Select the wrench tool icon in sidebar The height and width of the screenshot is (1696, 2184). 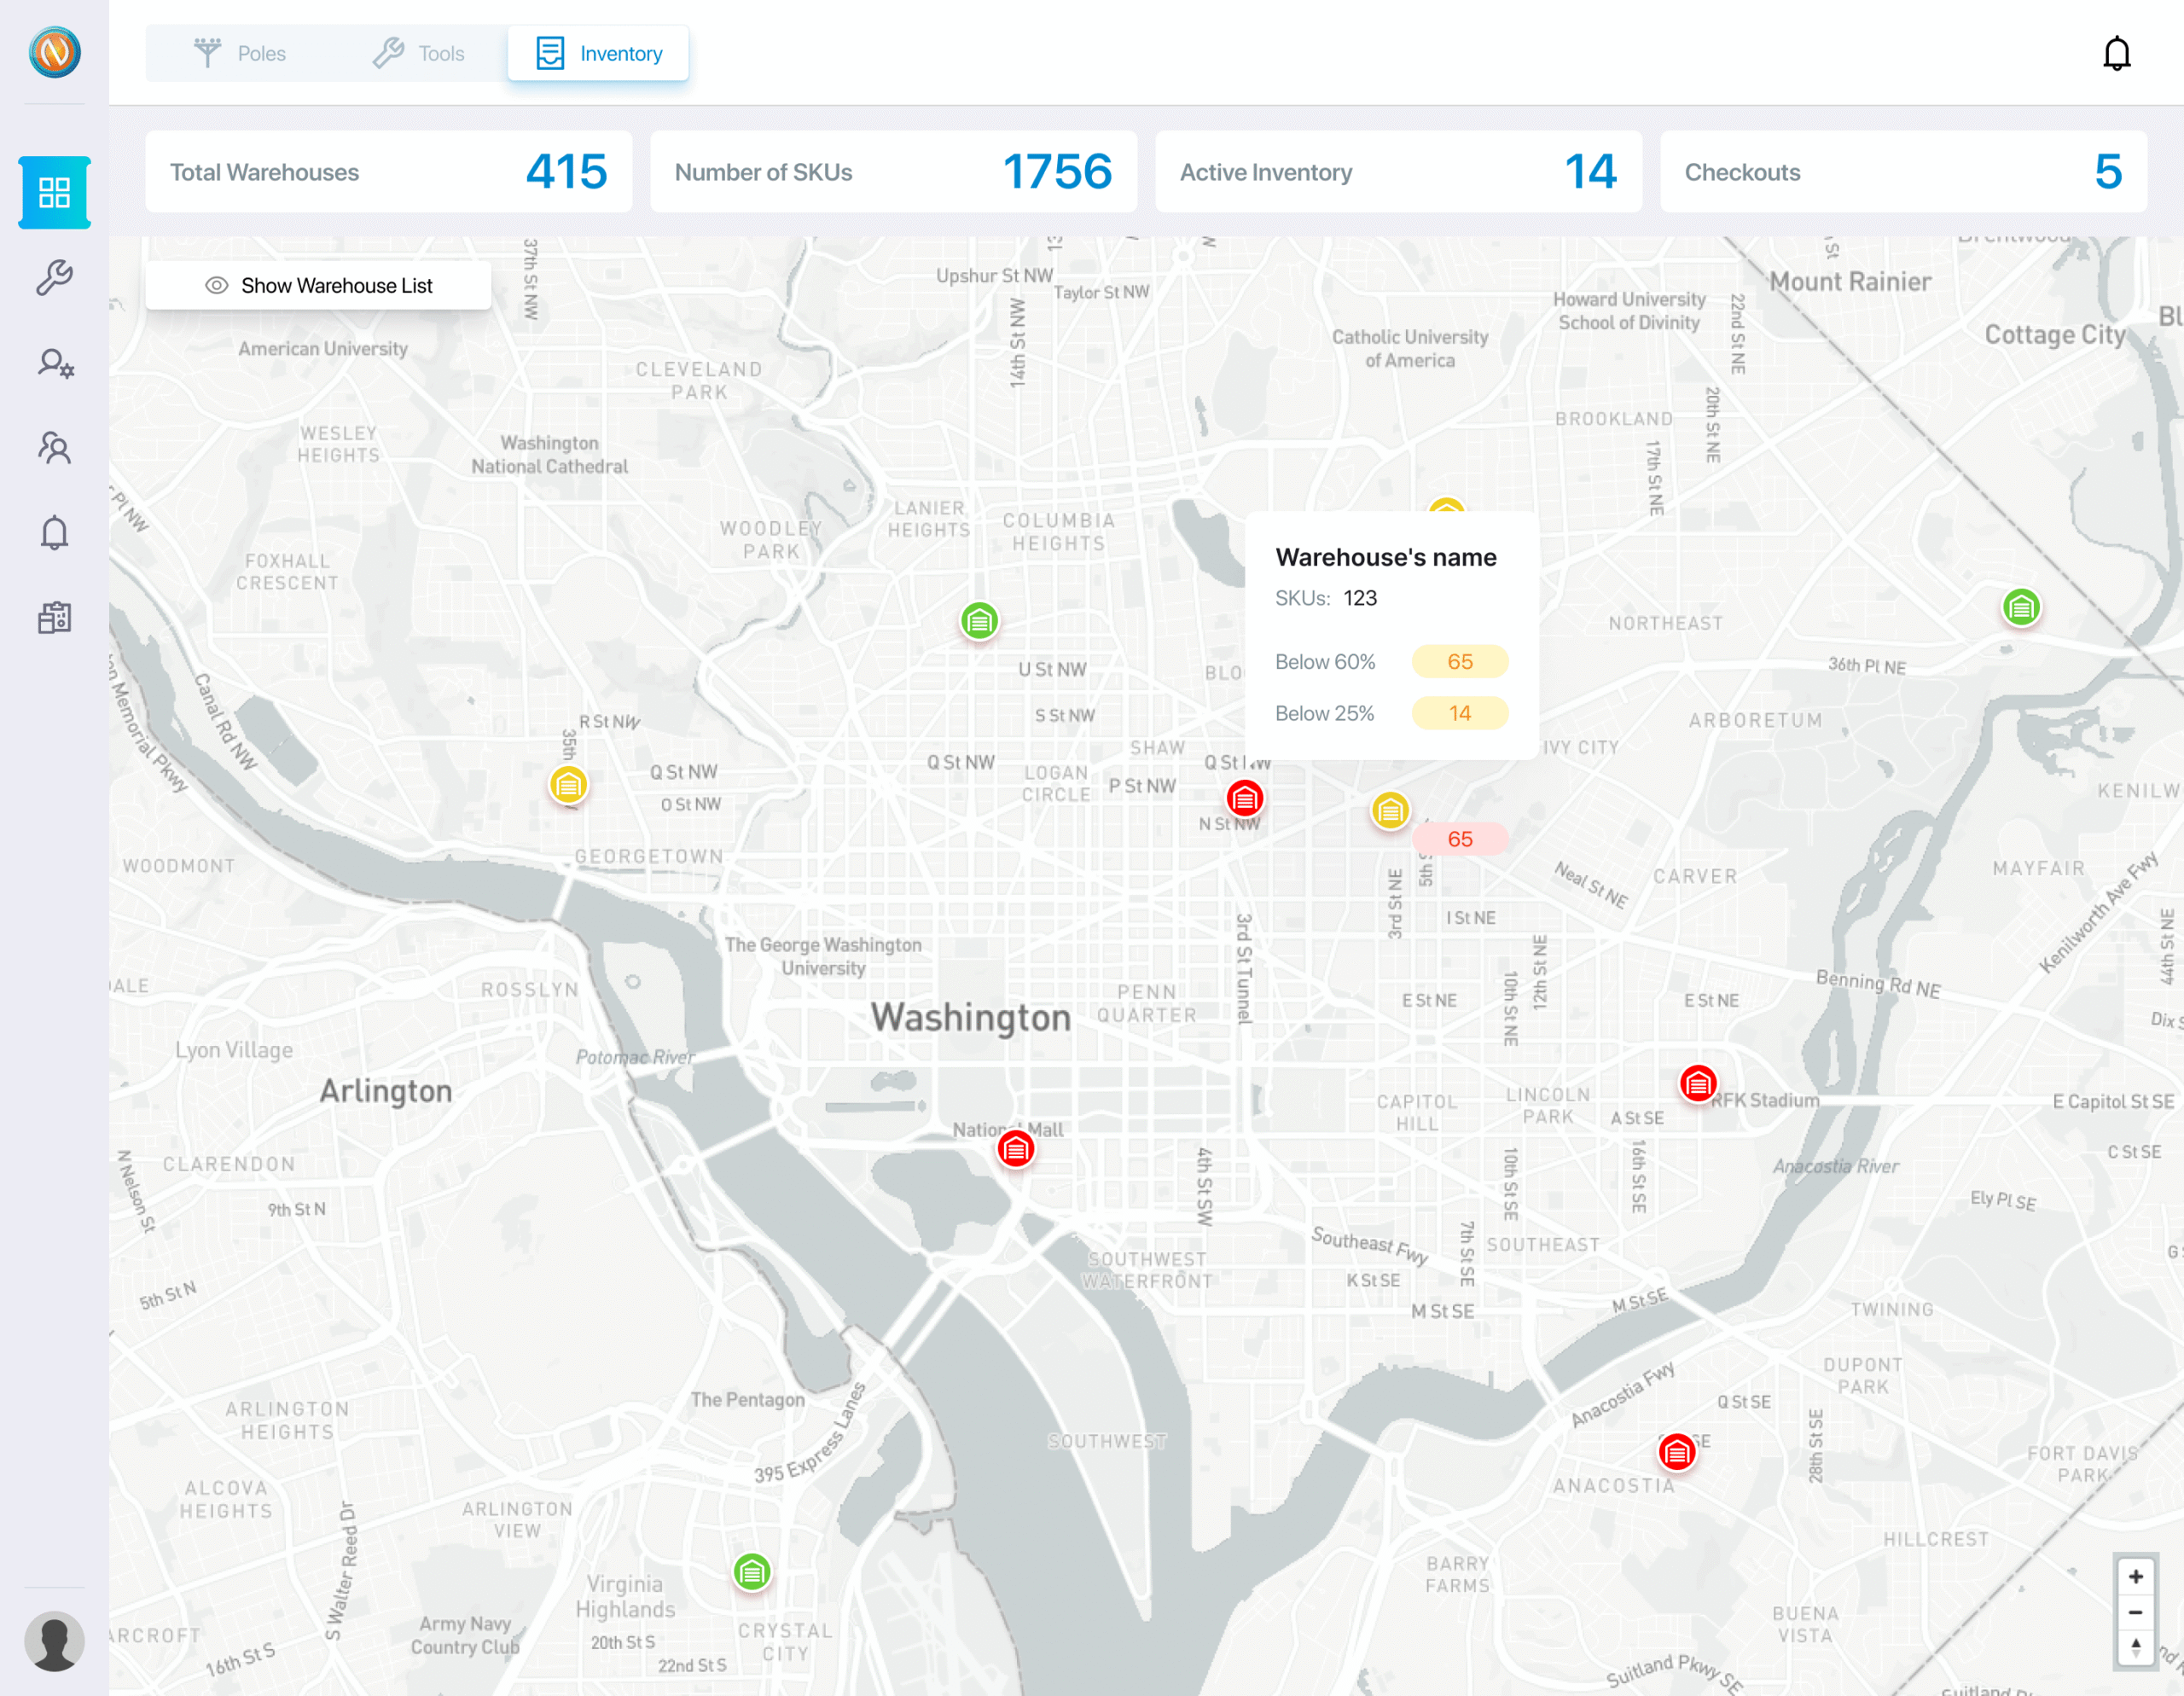(x=55, y=276)
